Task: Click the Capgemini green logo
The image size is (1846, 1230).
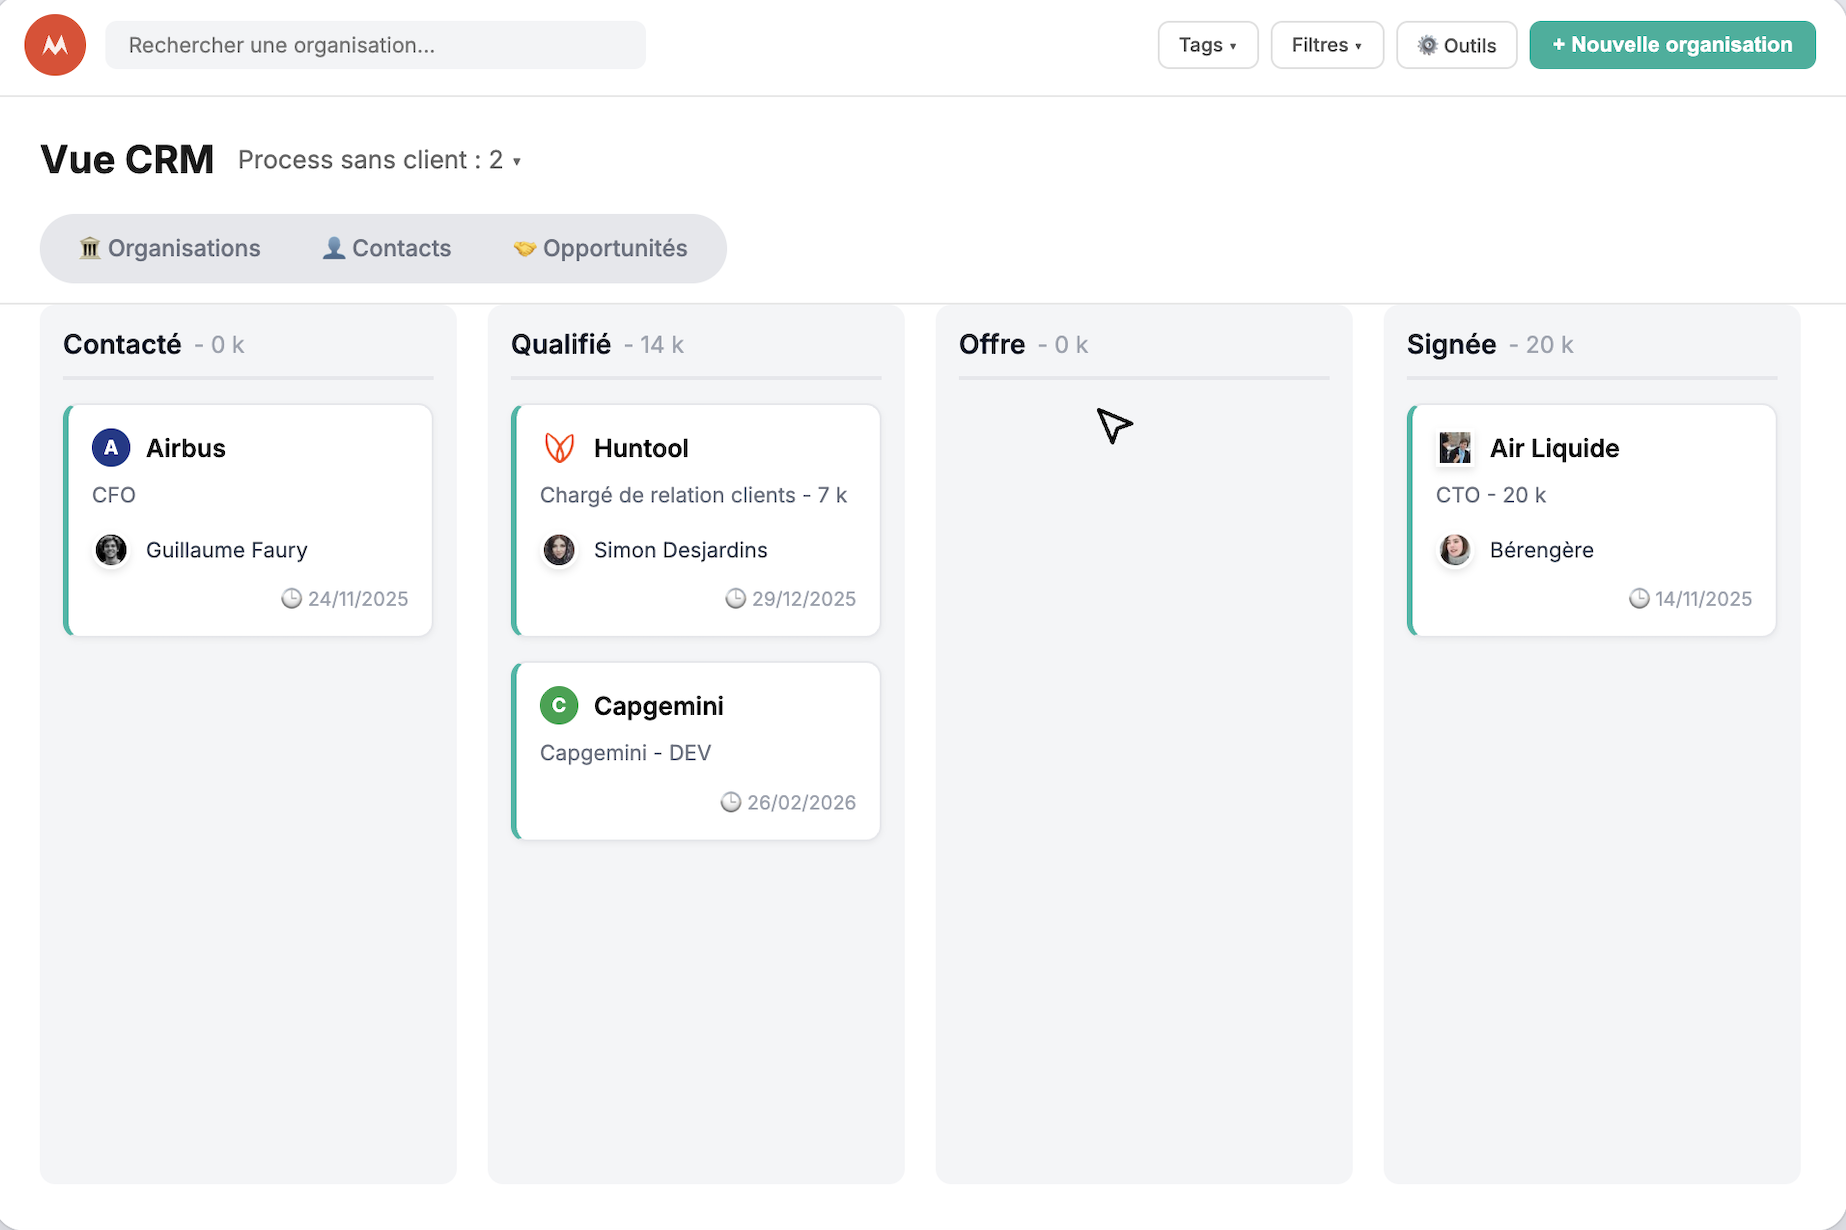Action: (x=559, y=705)
